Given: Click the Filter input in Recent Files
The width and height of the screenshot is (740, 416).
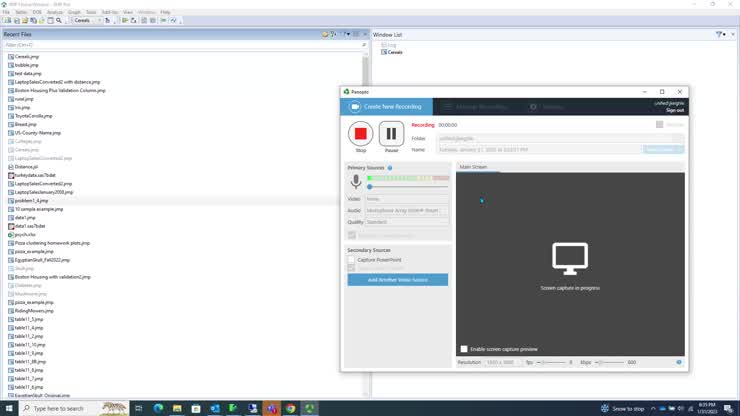Looking at the screenshot, I should pyautogui.click(x=182, y=45).
